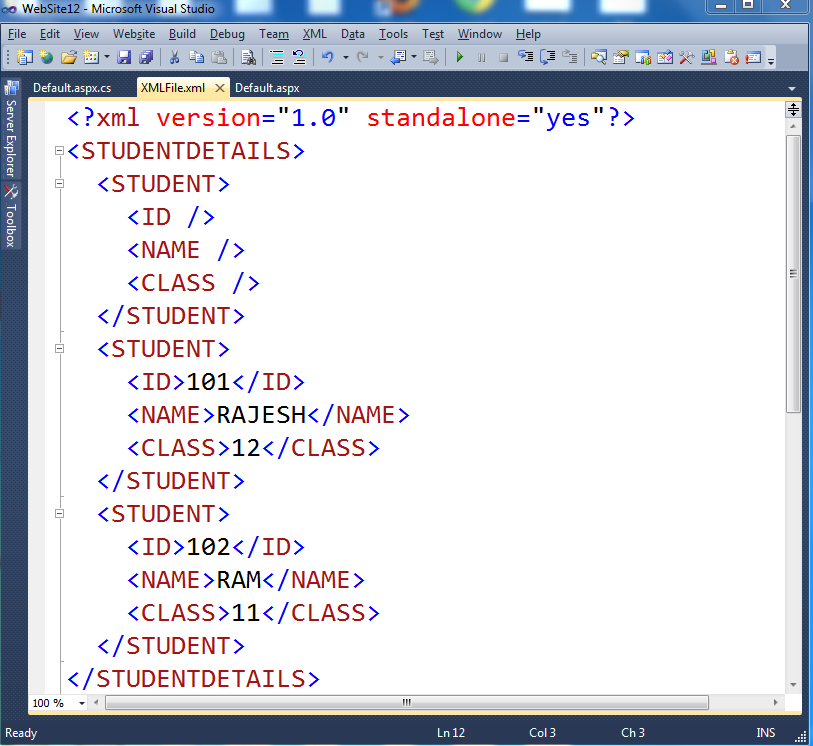Image resolution: width=813 pixels, height=746 pixels.
Task: Select the Cut icon on the toolbar
Action: pyautogui.click(x=173, y=57)
